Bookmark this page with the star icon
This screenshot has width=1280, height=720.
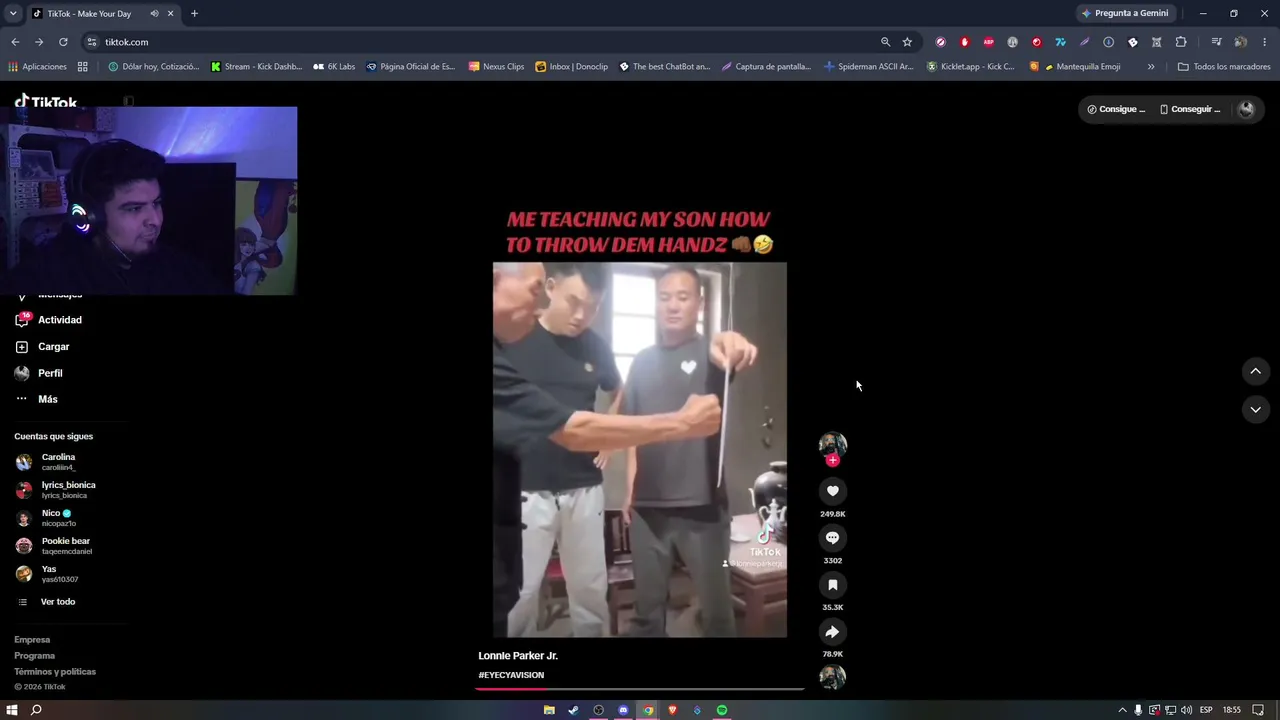tap(907, 42)
